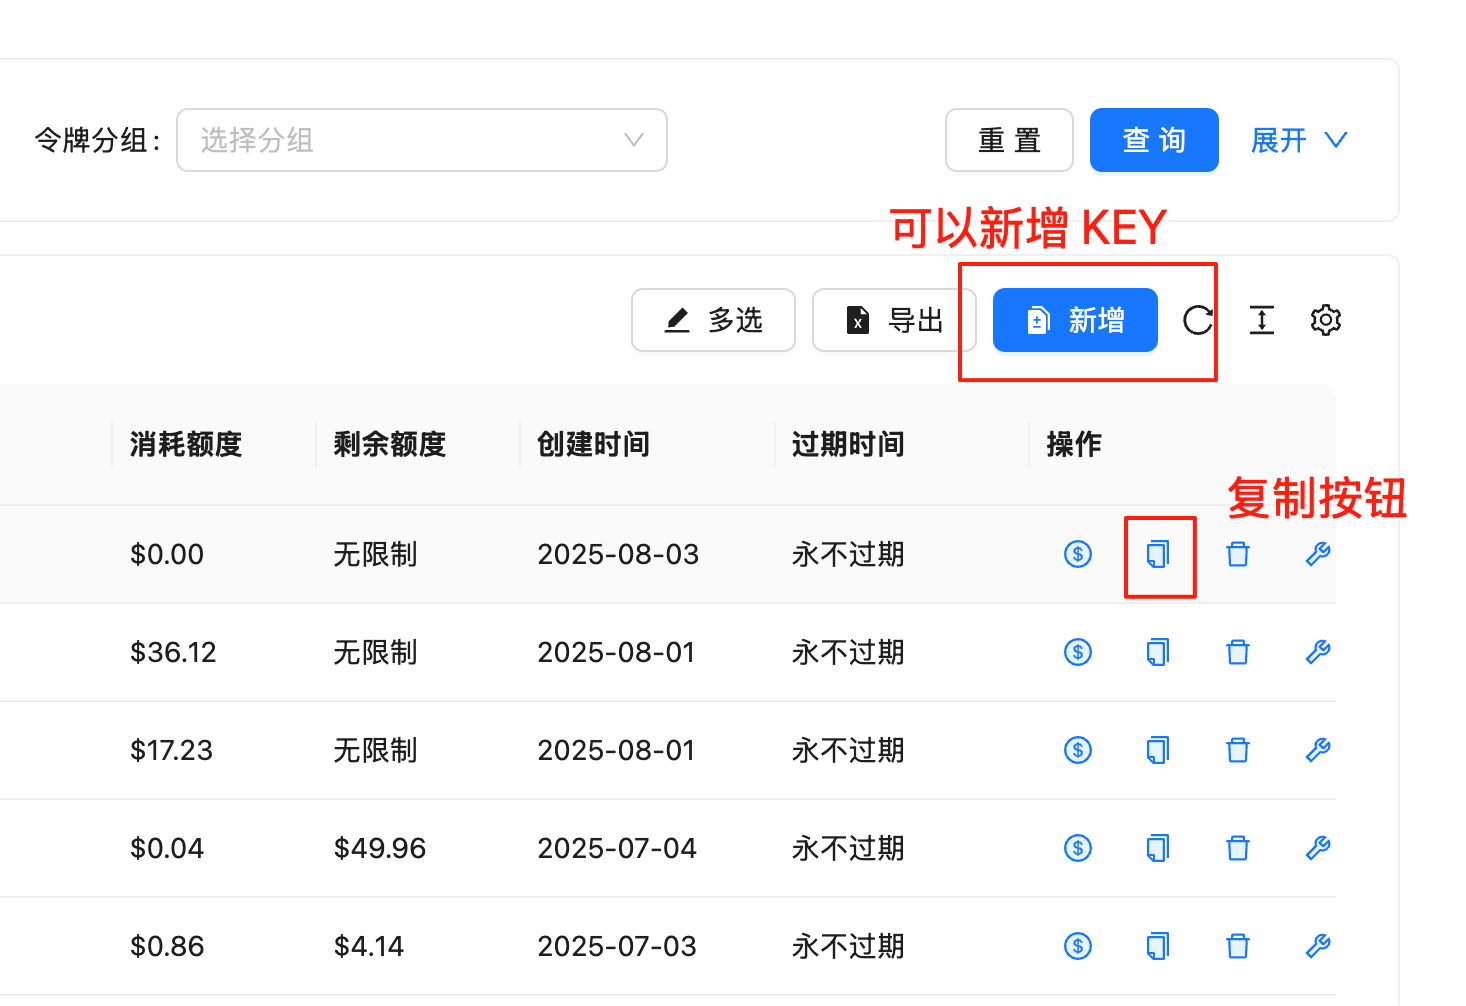Click the dollar quota icon on the top row

pos(1077,554)
